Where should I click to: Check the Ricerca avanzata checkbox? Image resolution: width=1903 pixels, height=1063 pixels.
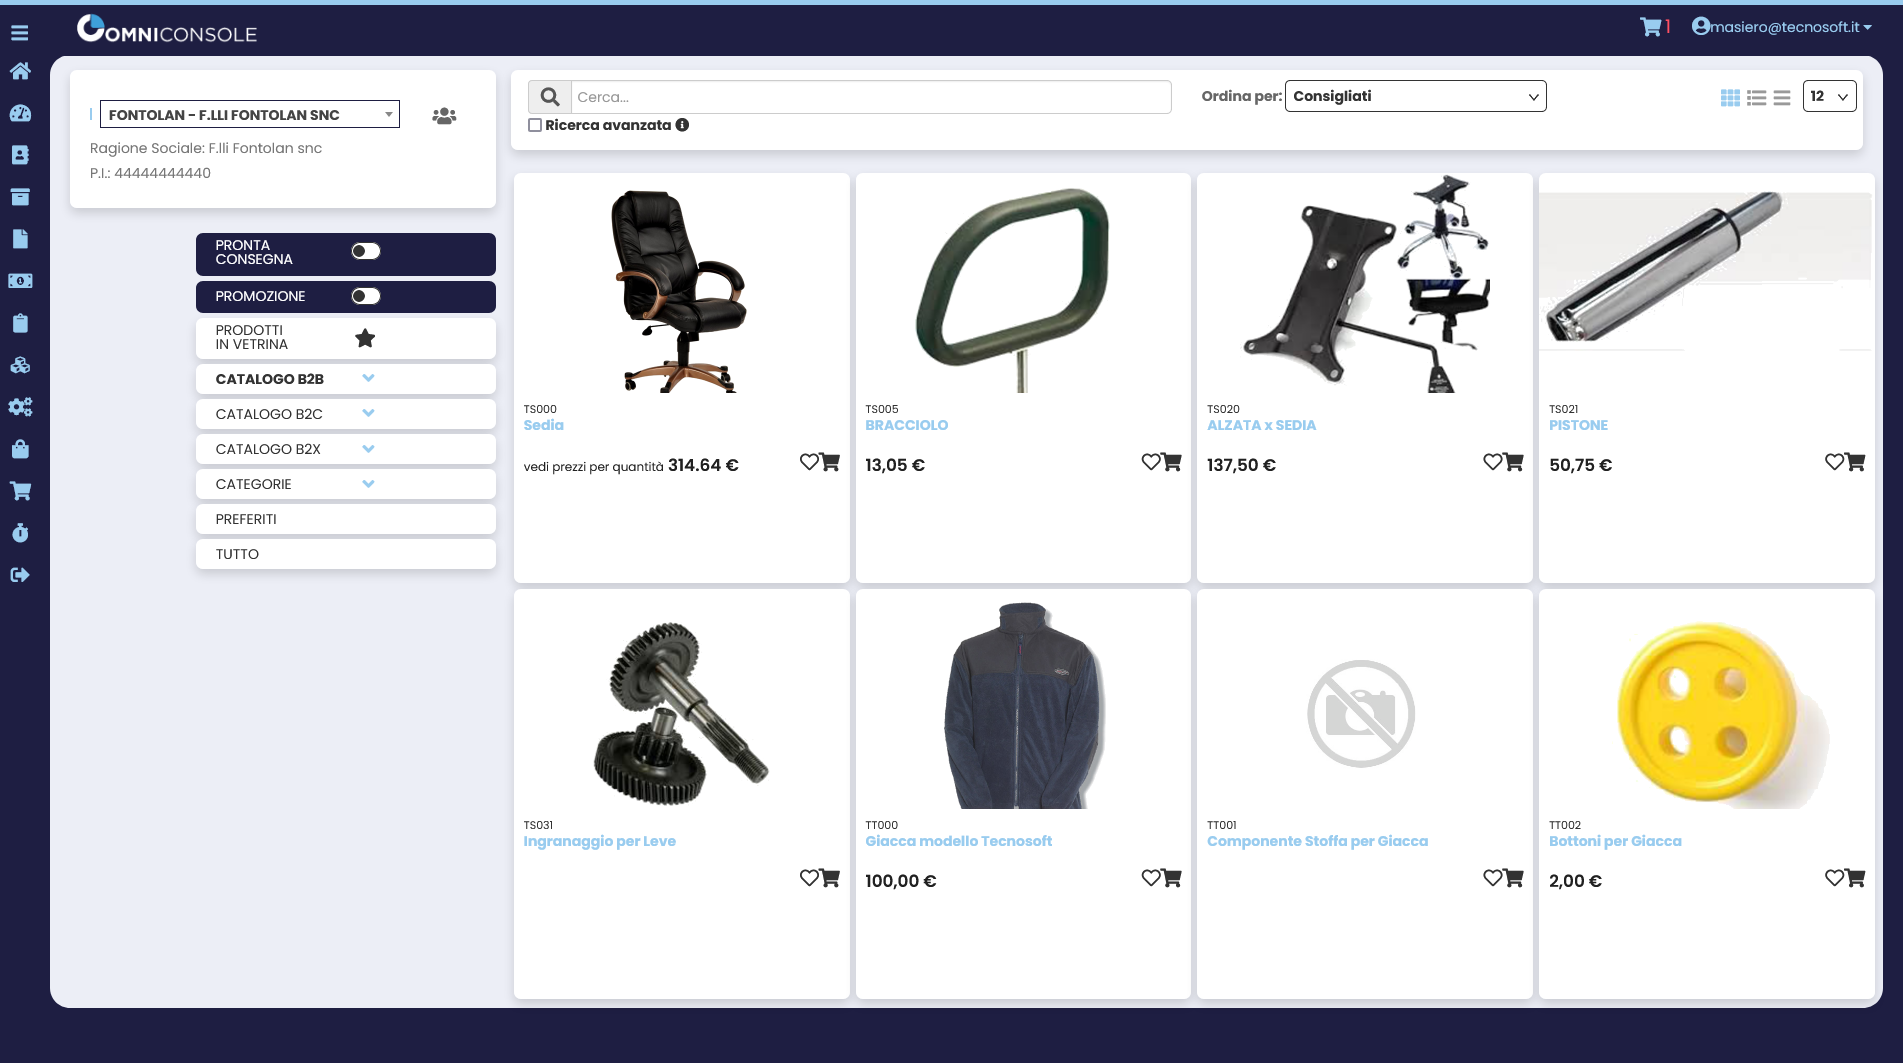(x=535, y=124)
